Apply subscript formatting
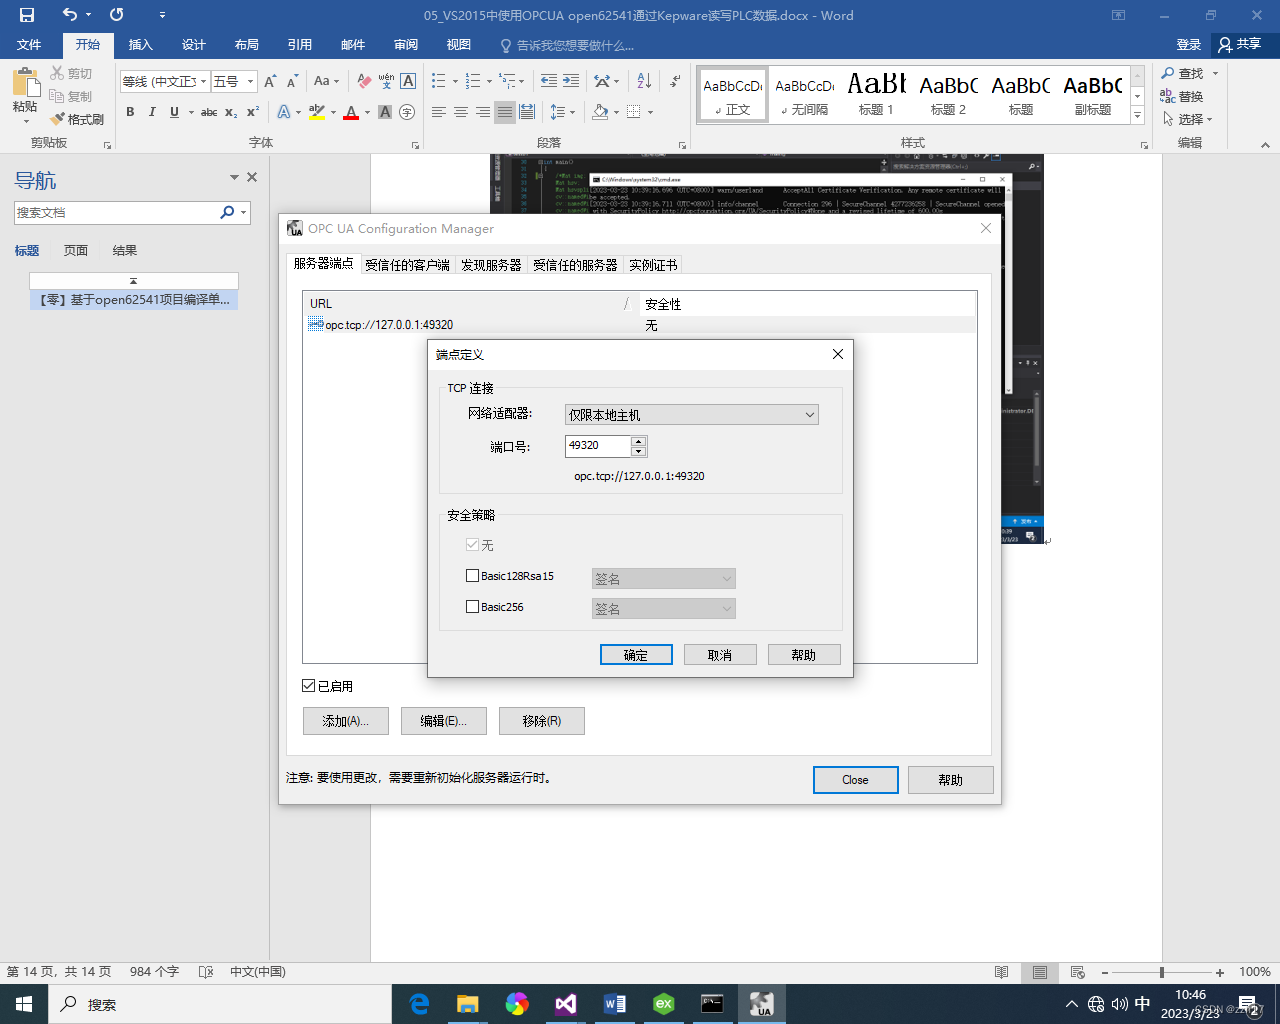 (231, 112)
